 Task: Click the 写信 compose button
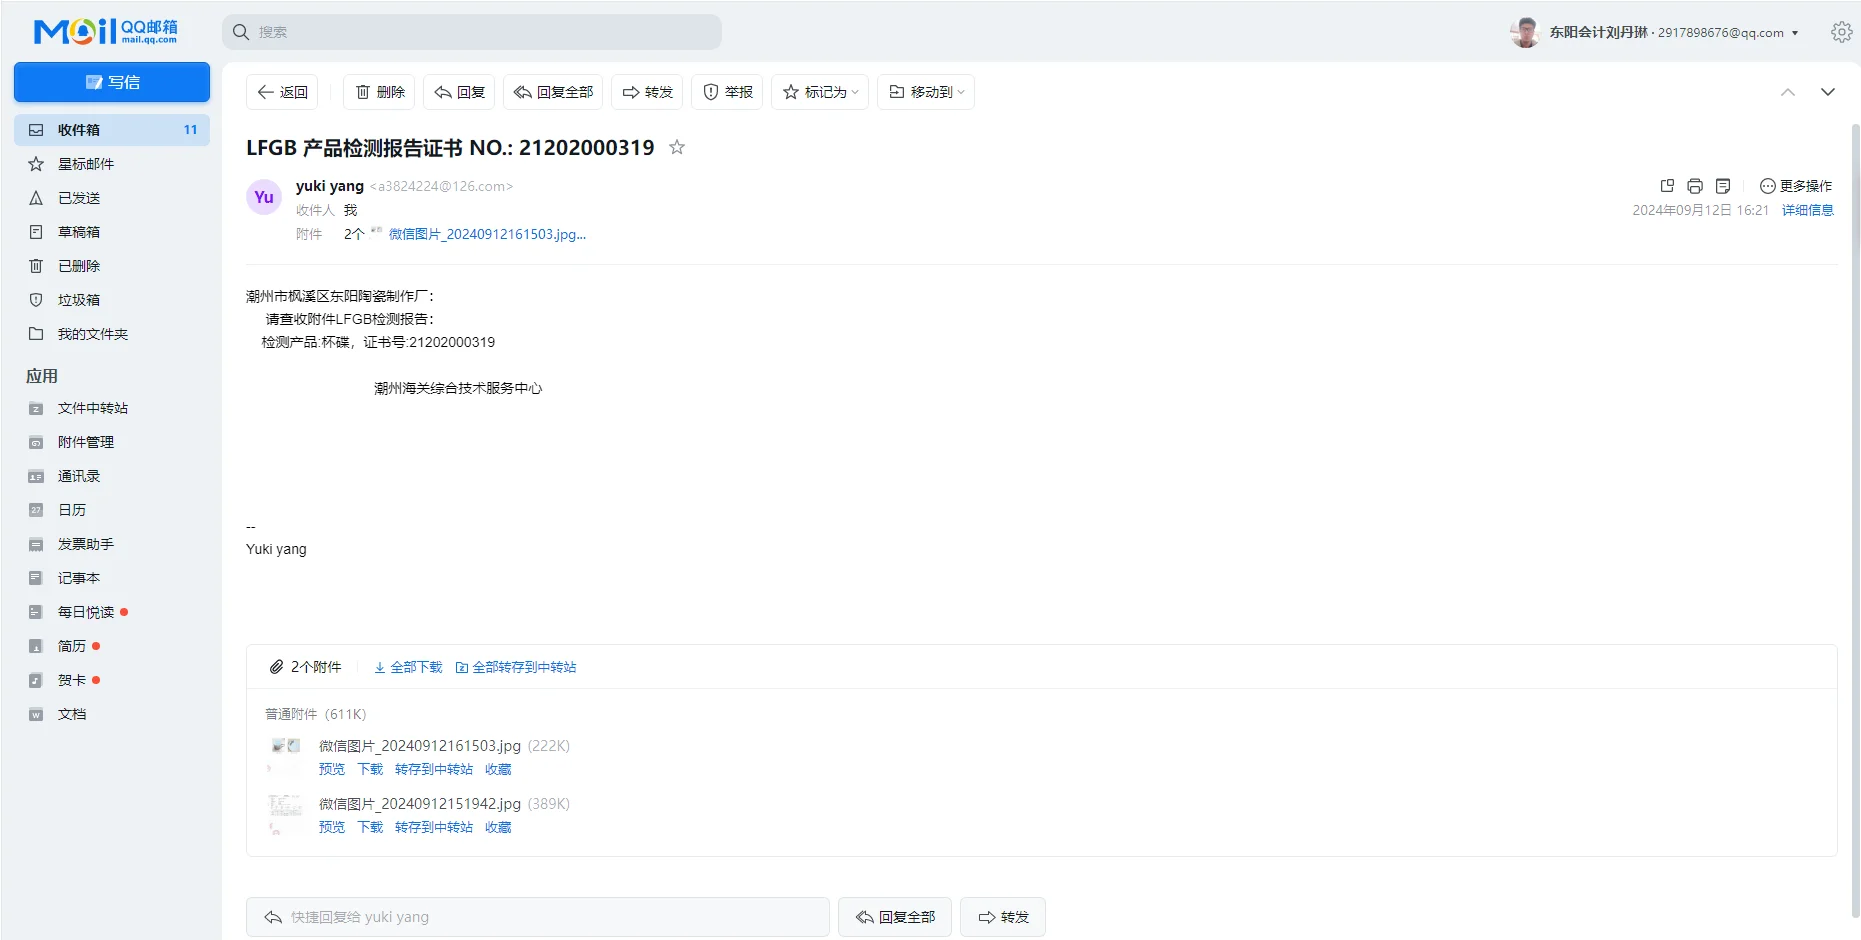[112, 82]
